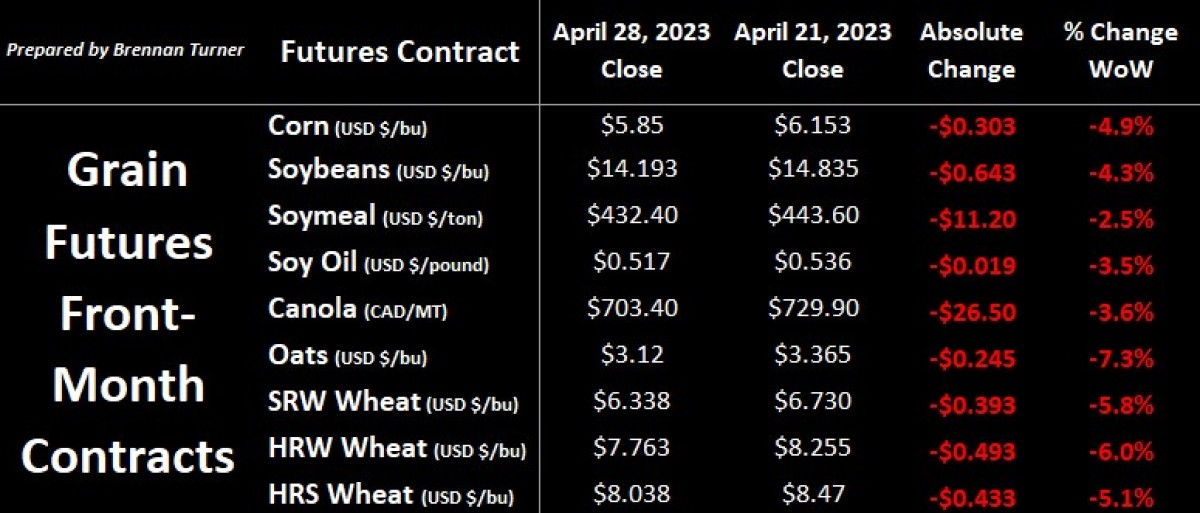The width and height of the screenshot is (1200, 513).
Task: Click the April 21, 2023 Close header
Action: click(813, 50)
